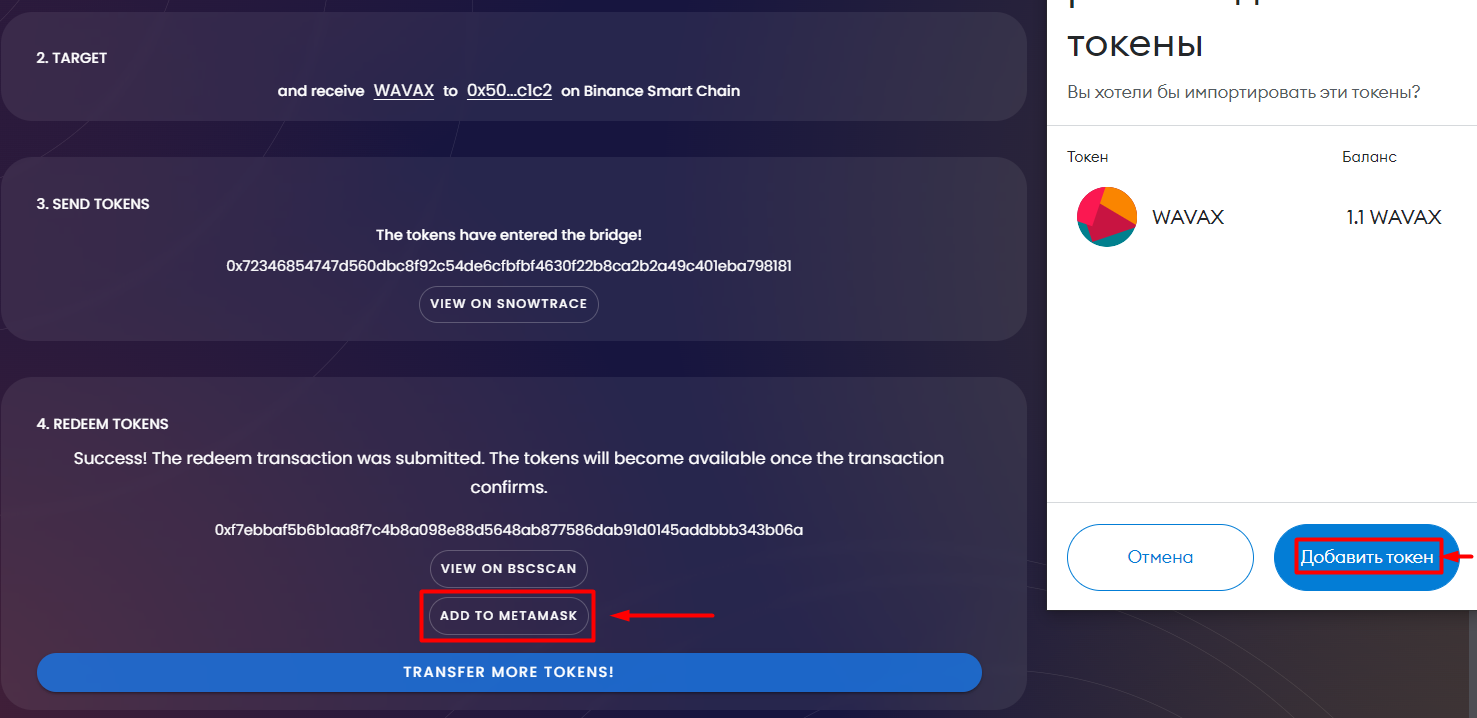This screenshot has width=1477, height=718.
Task: Click the 3. SEND TOKENS step heading
Action: (93, 204)
